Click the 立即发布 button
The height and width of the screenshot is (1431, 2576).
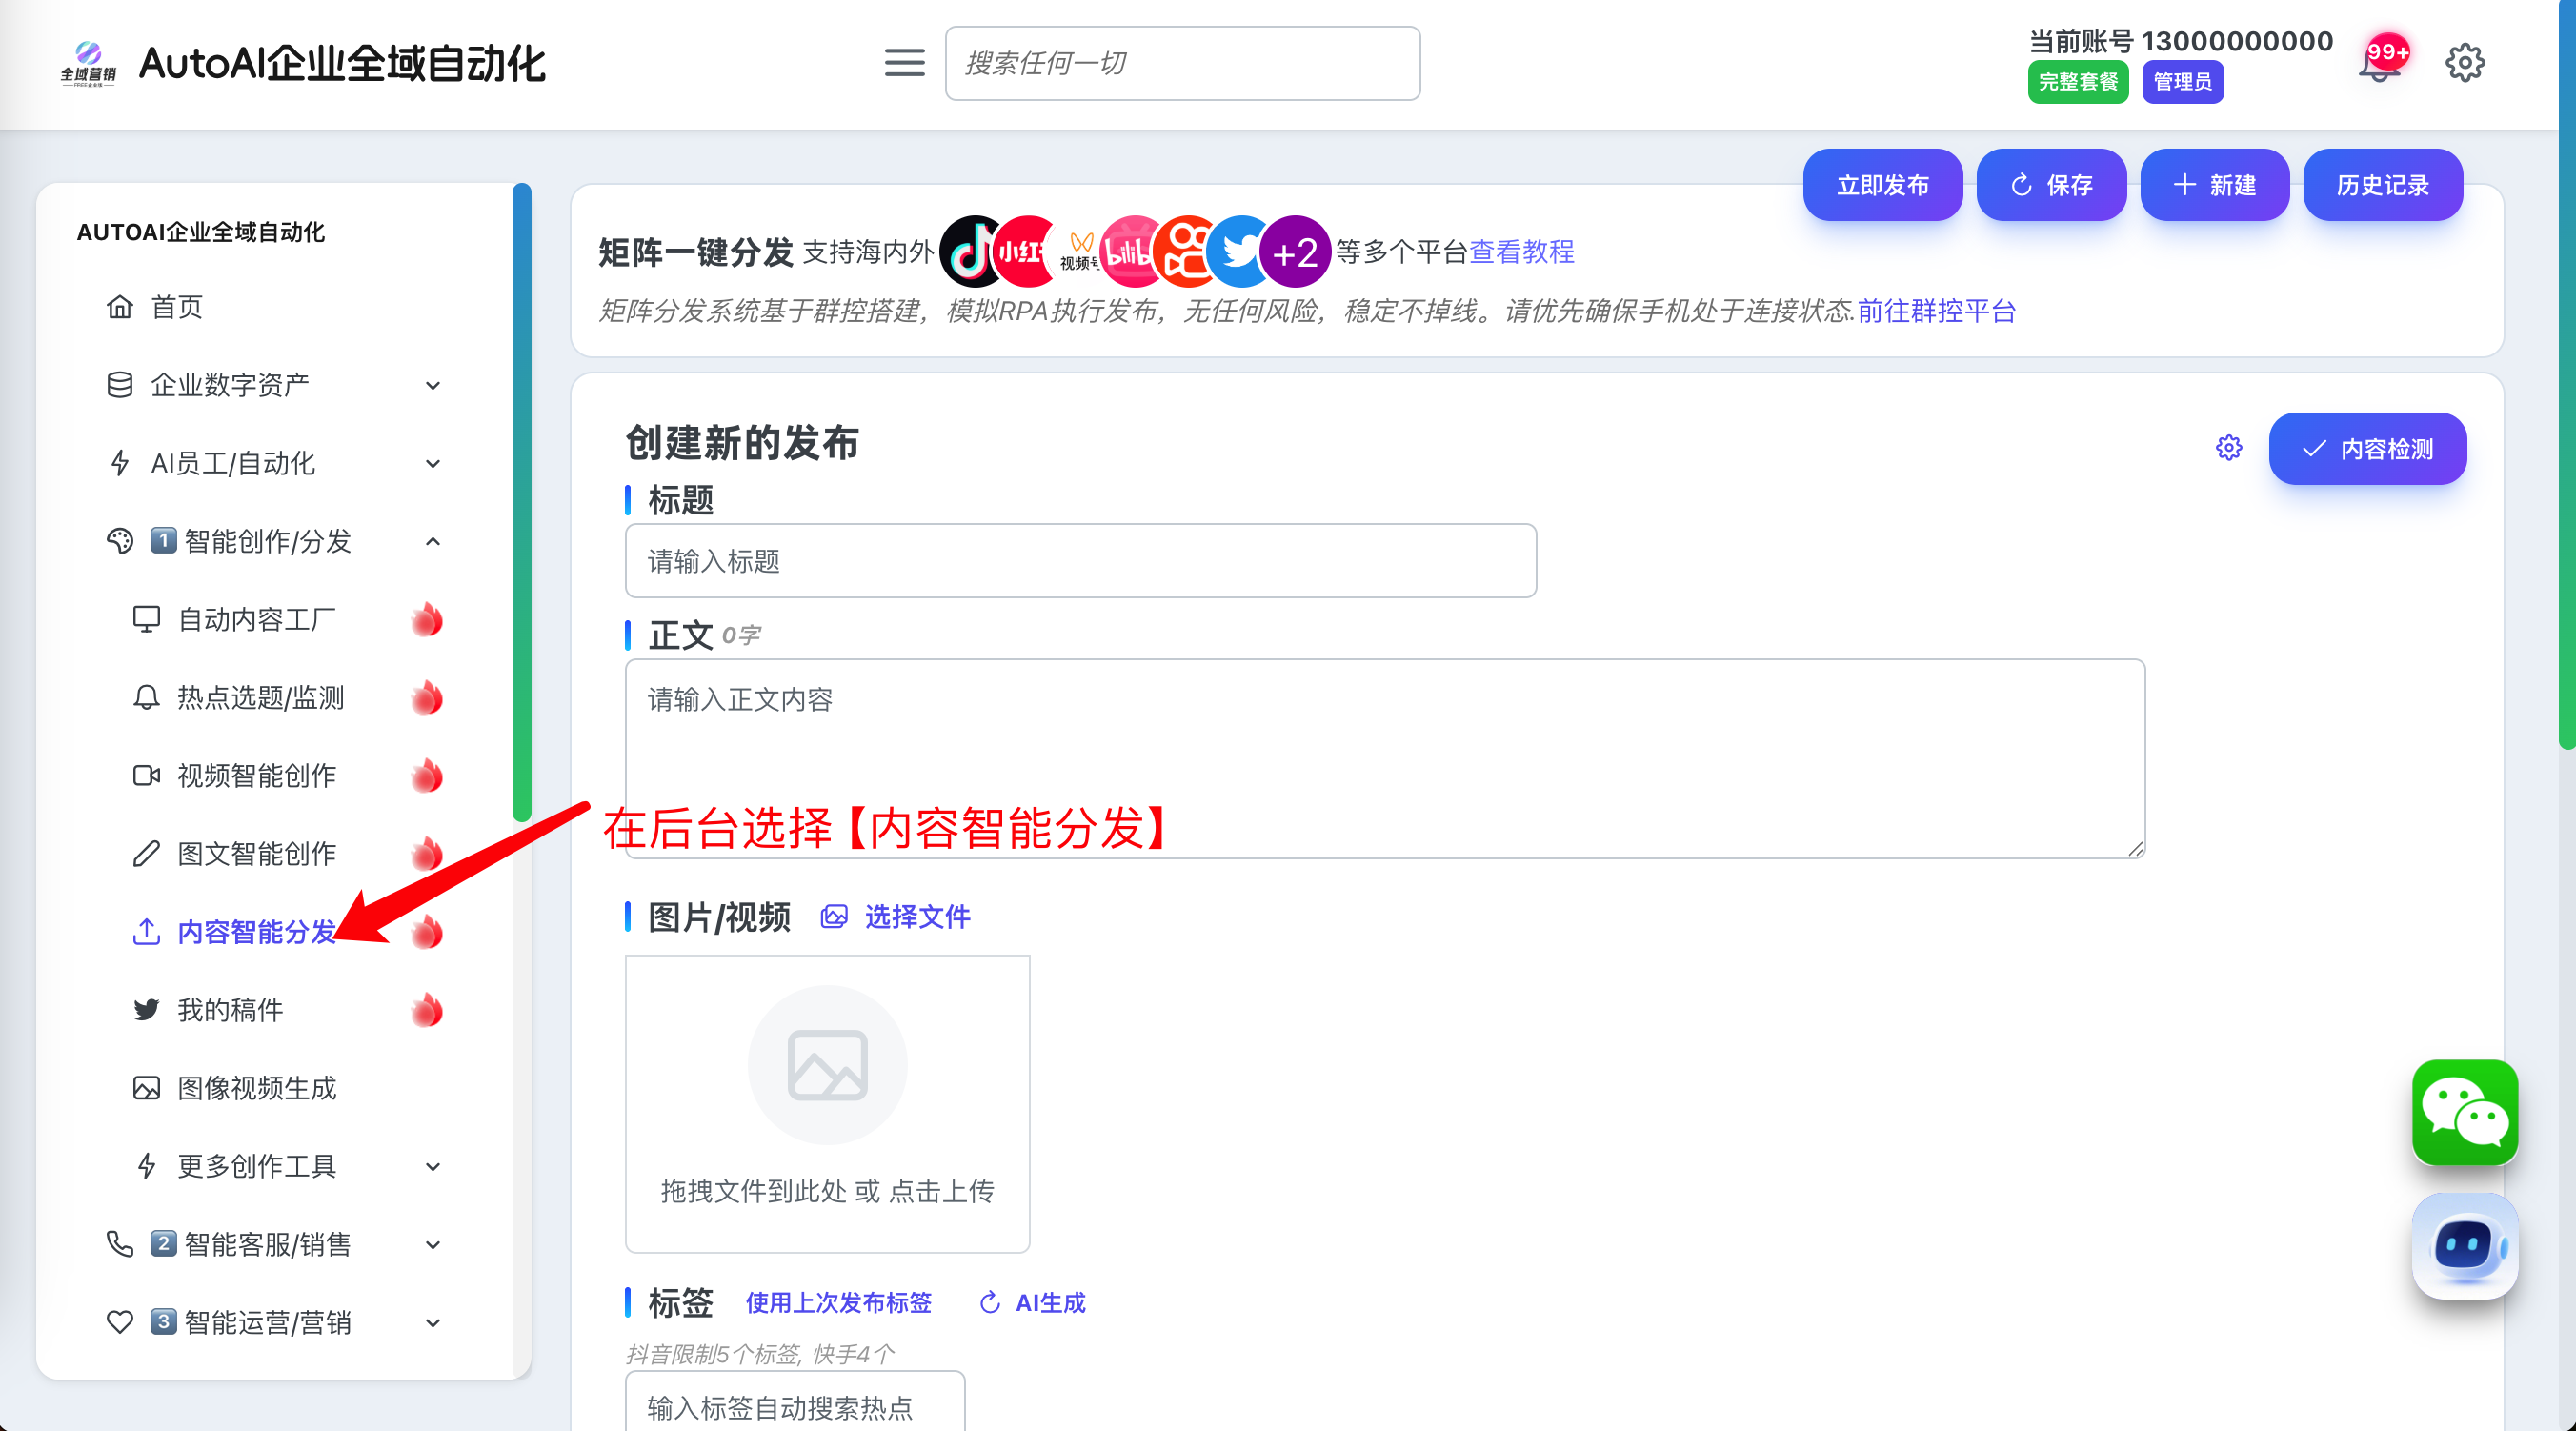(x=1882, y=185)
